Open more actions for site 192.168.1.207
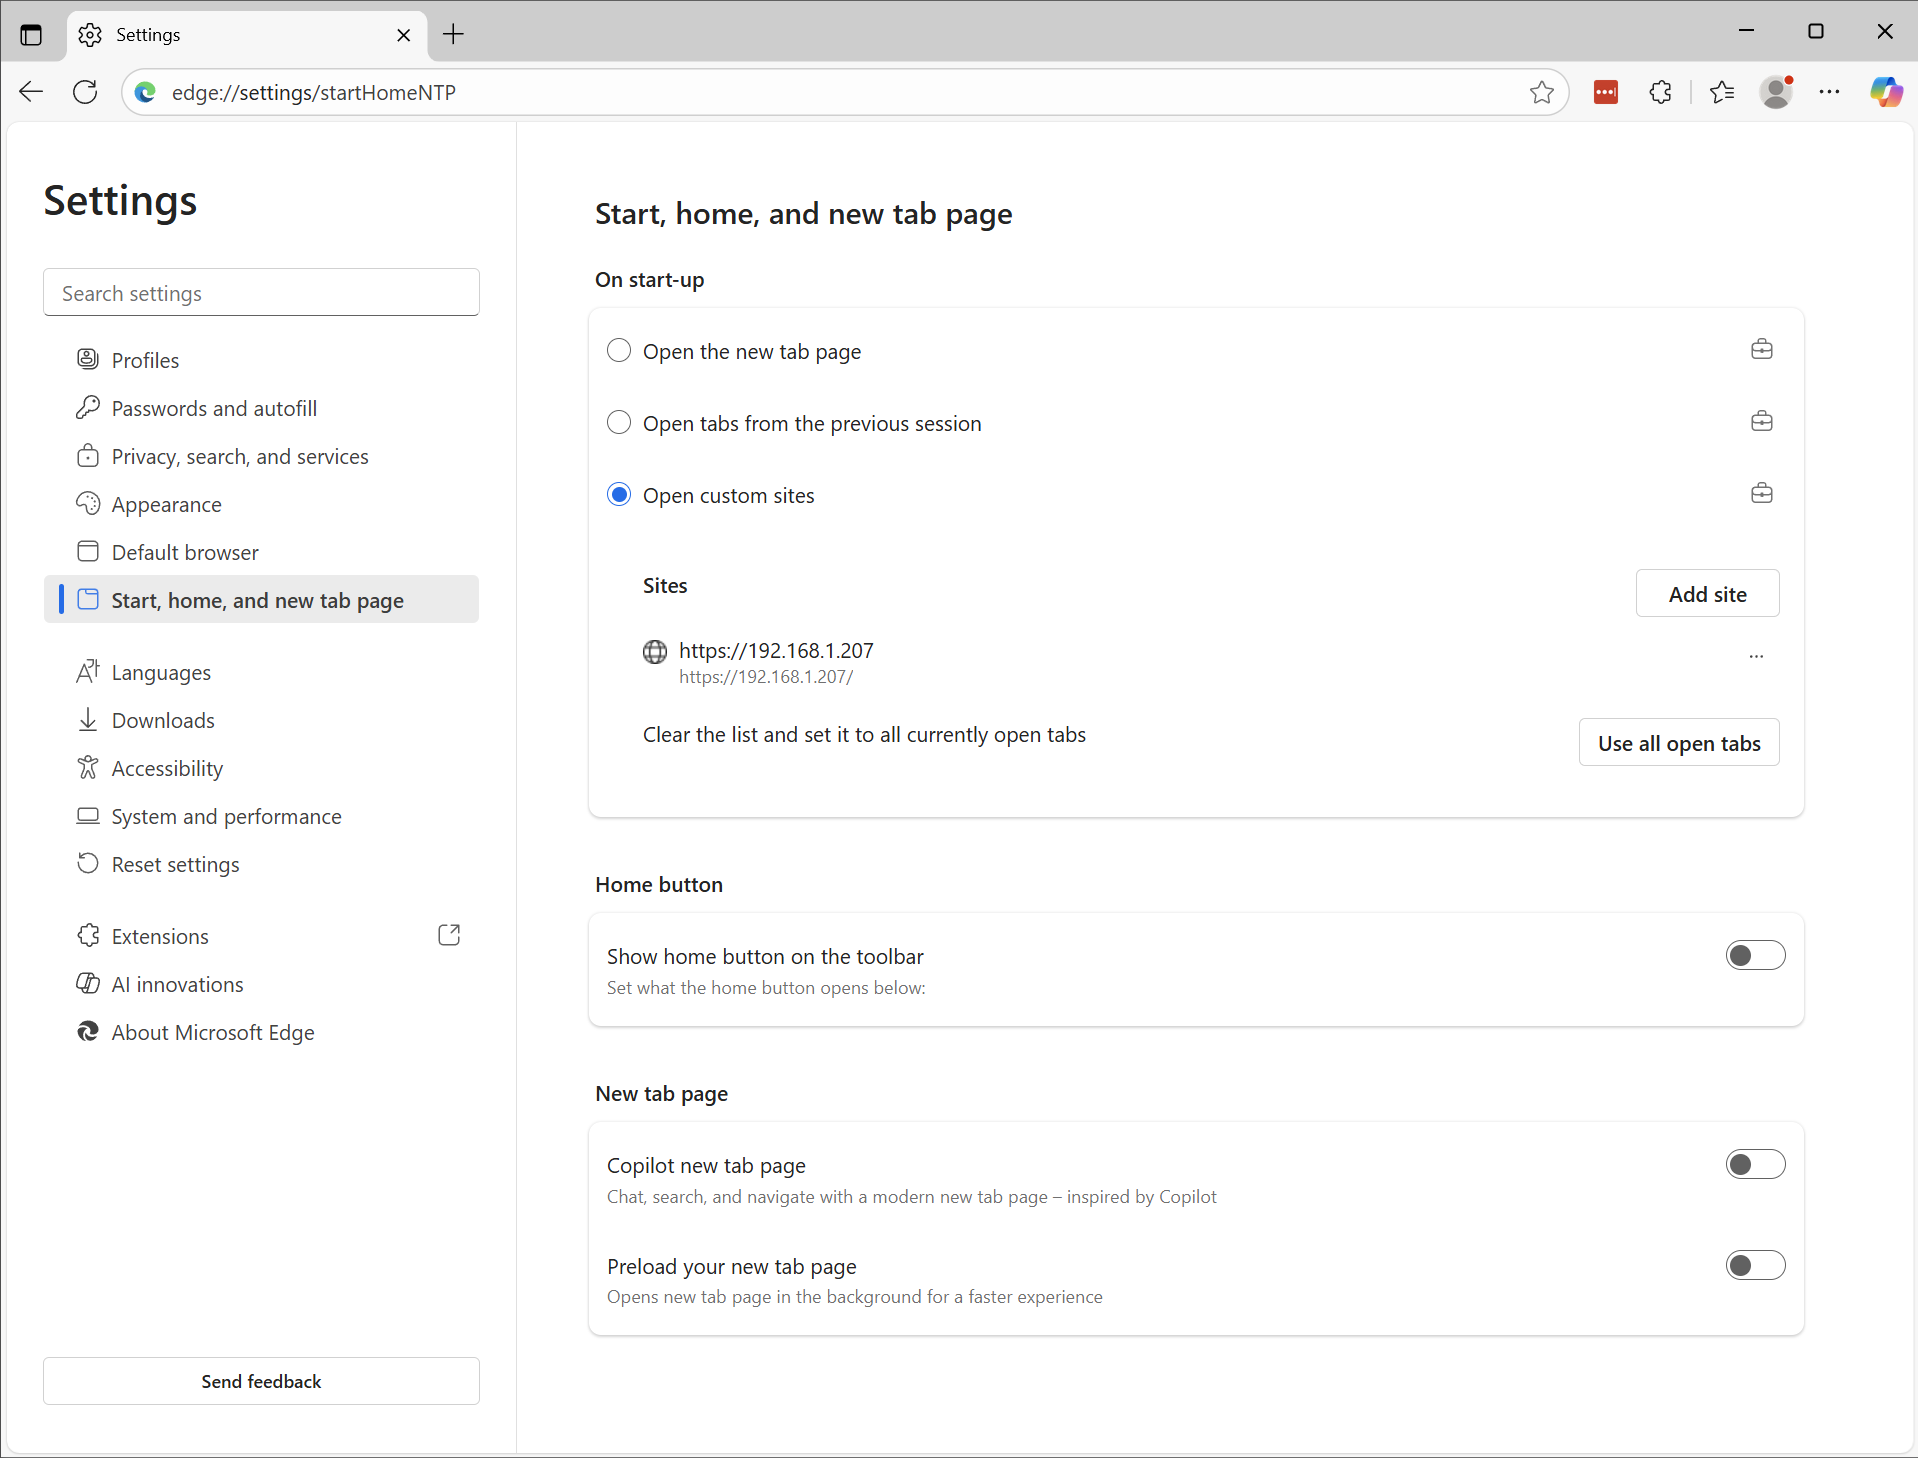The height and width of the screenshot is (1458, 1918). tap(1757, 656)
